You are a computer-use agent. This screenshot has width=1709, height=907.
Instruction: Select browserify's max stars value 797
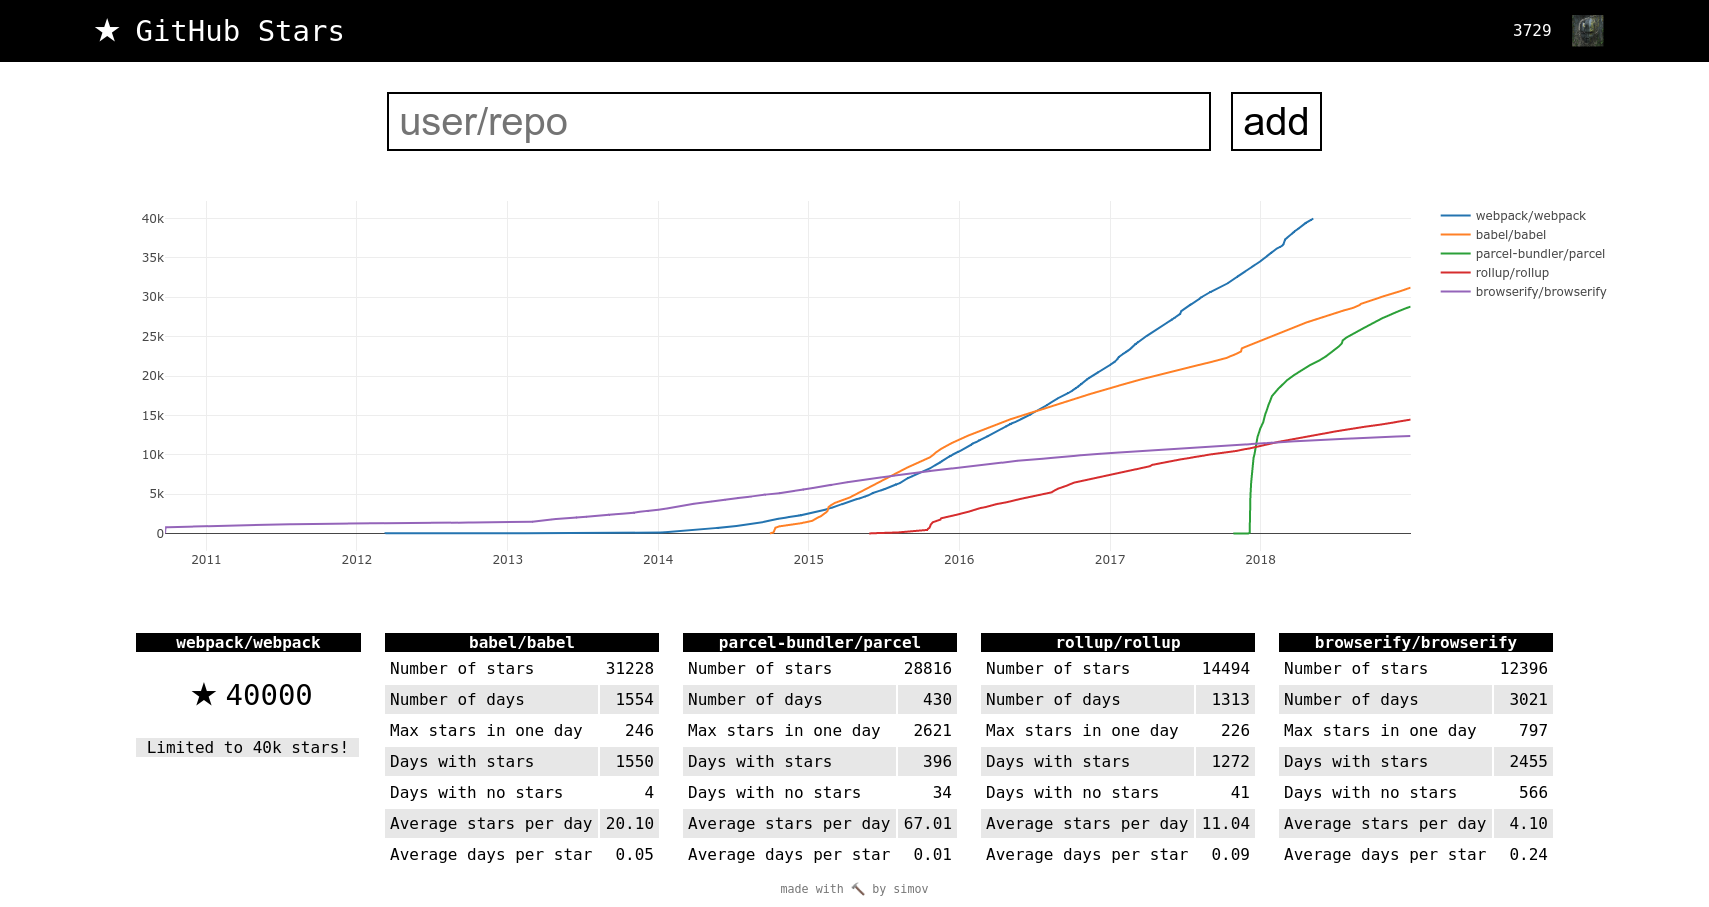[x=1534, y=731]
